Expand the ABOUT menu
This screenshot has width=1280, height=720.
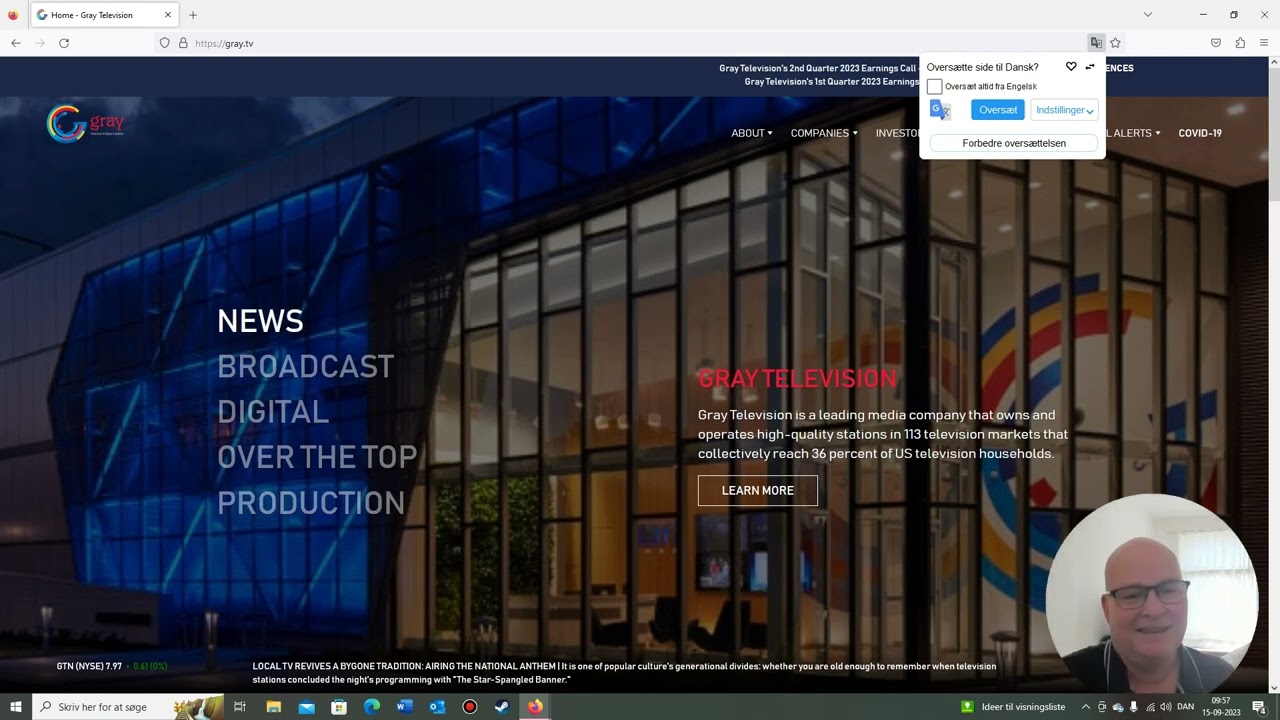point(752,133)
